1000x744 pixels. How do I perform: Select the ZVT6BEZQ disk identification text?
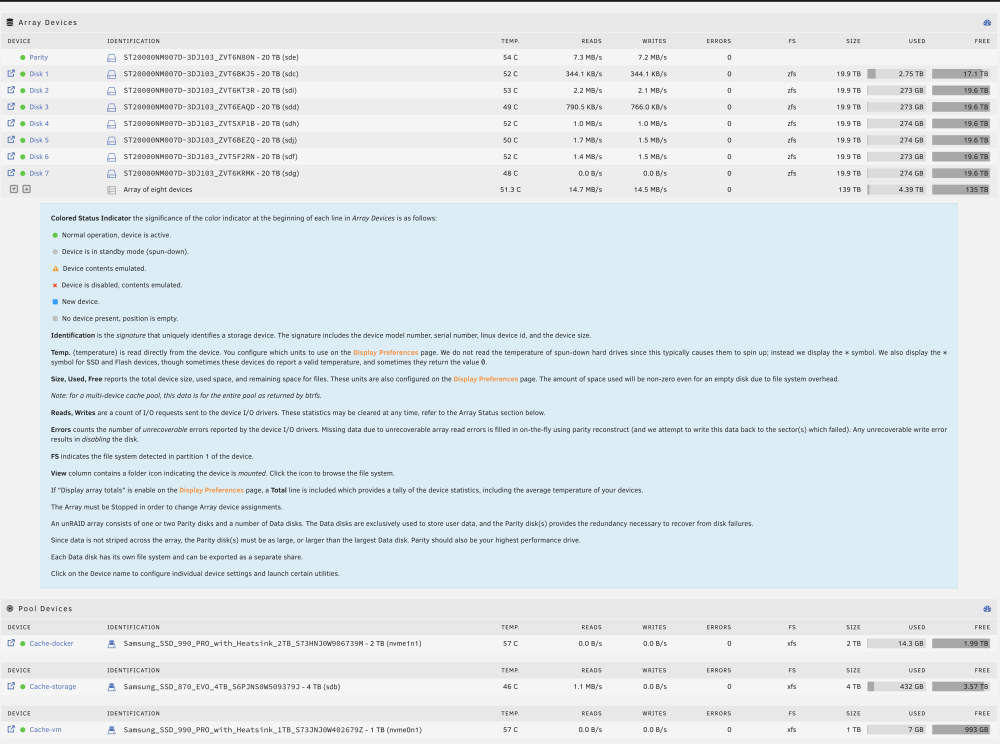(x=210, y=140)
